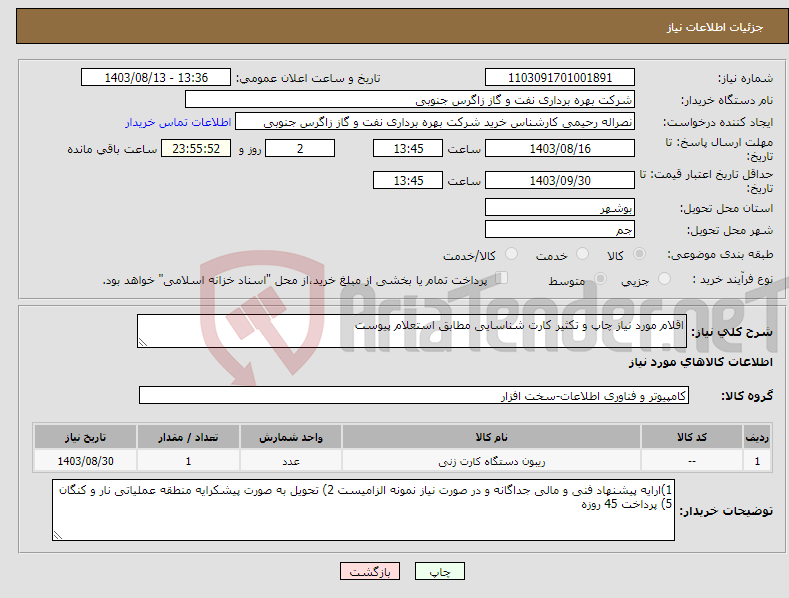Image resolution: width=789 pixels, height=598 pixels.
Task: Select the متوسط purchase type radio
Action: click(x=600, y=278)
